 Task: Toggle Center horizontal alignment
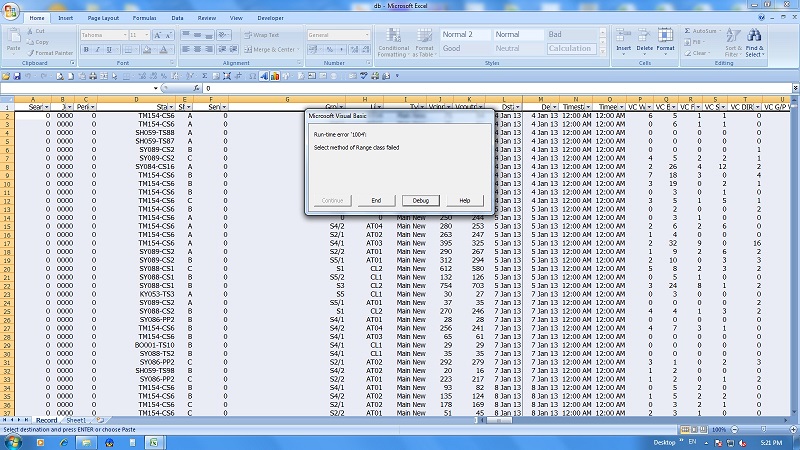(x=197, y=49)
